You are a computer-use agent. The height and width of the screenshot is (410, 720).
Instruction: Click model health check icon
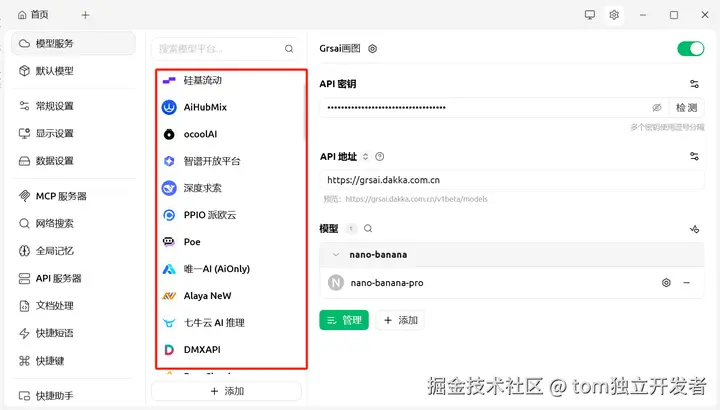pos(694,229)
